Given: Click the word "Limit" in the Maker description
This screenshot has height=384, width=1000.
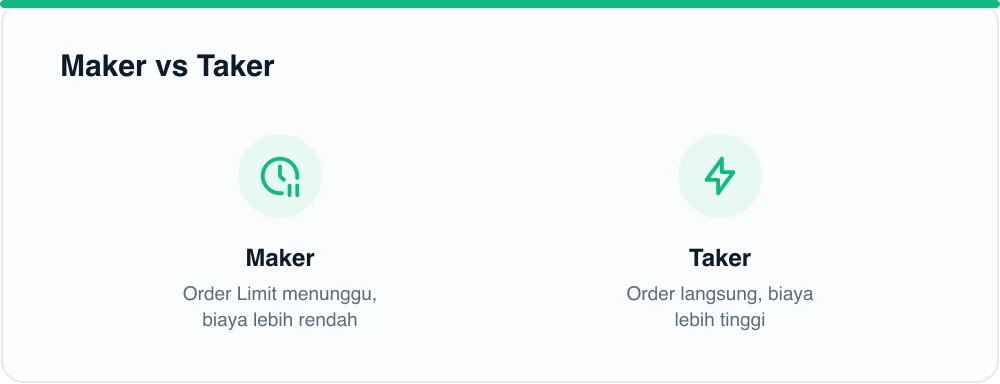Looking at the screenshot, I should click(x=257, y=294).
